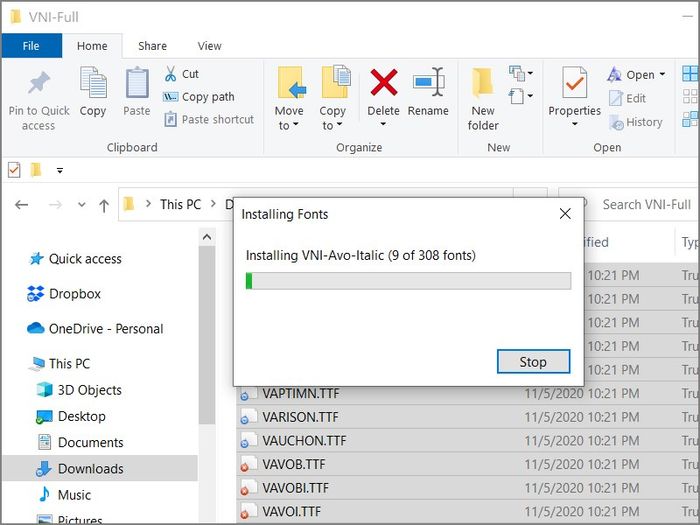Open the File tab
This screenshot has width=700, height=525.
[x=31, y=46]
